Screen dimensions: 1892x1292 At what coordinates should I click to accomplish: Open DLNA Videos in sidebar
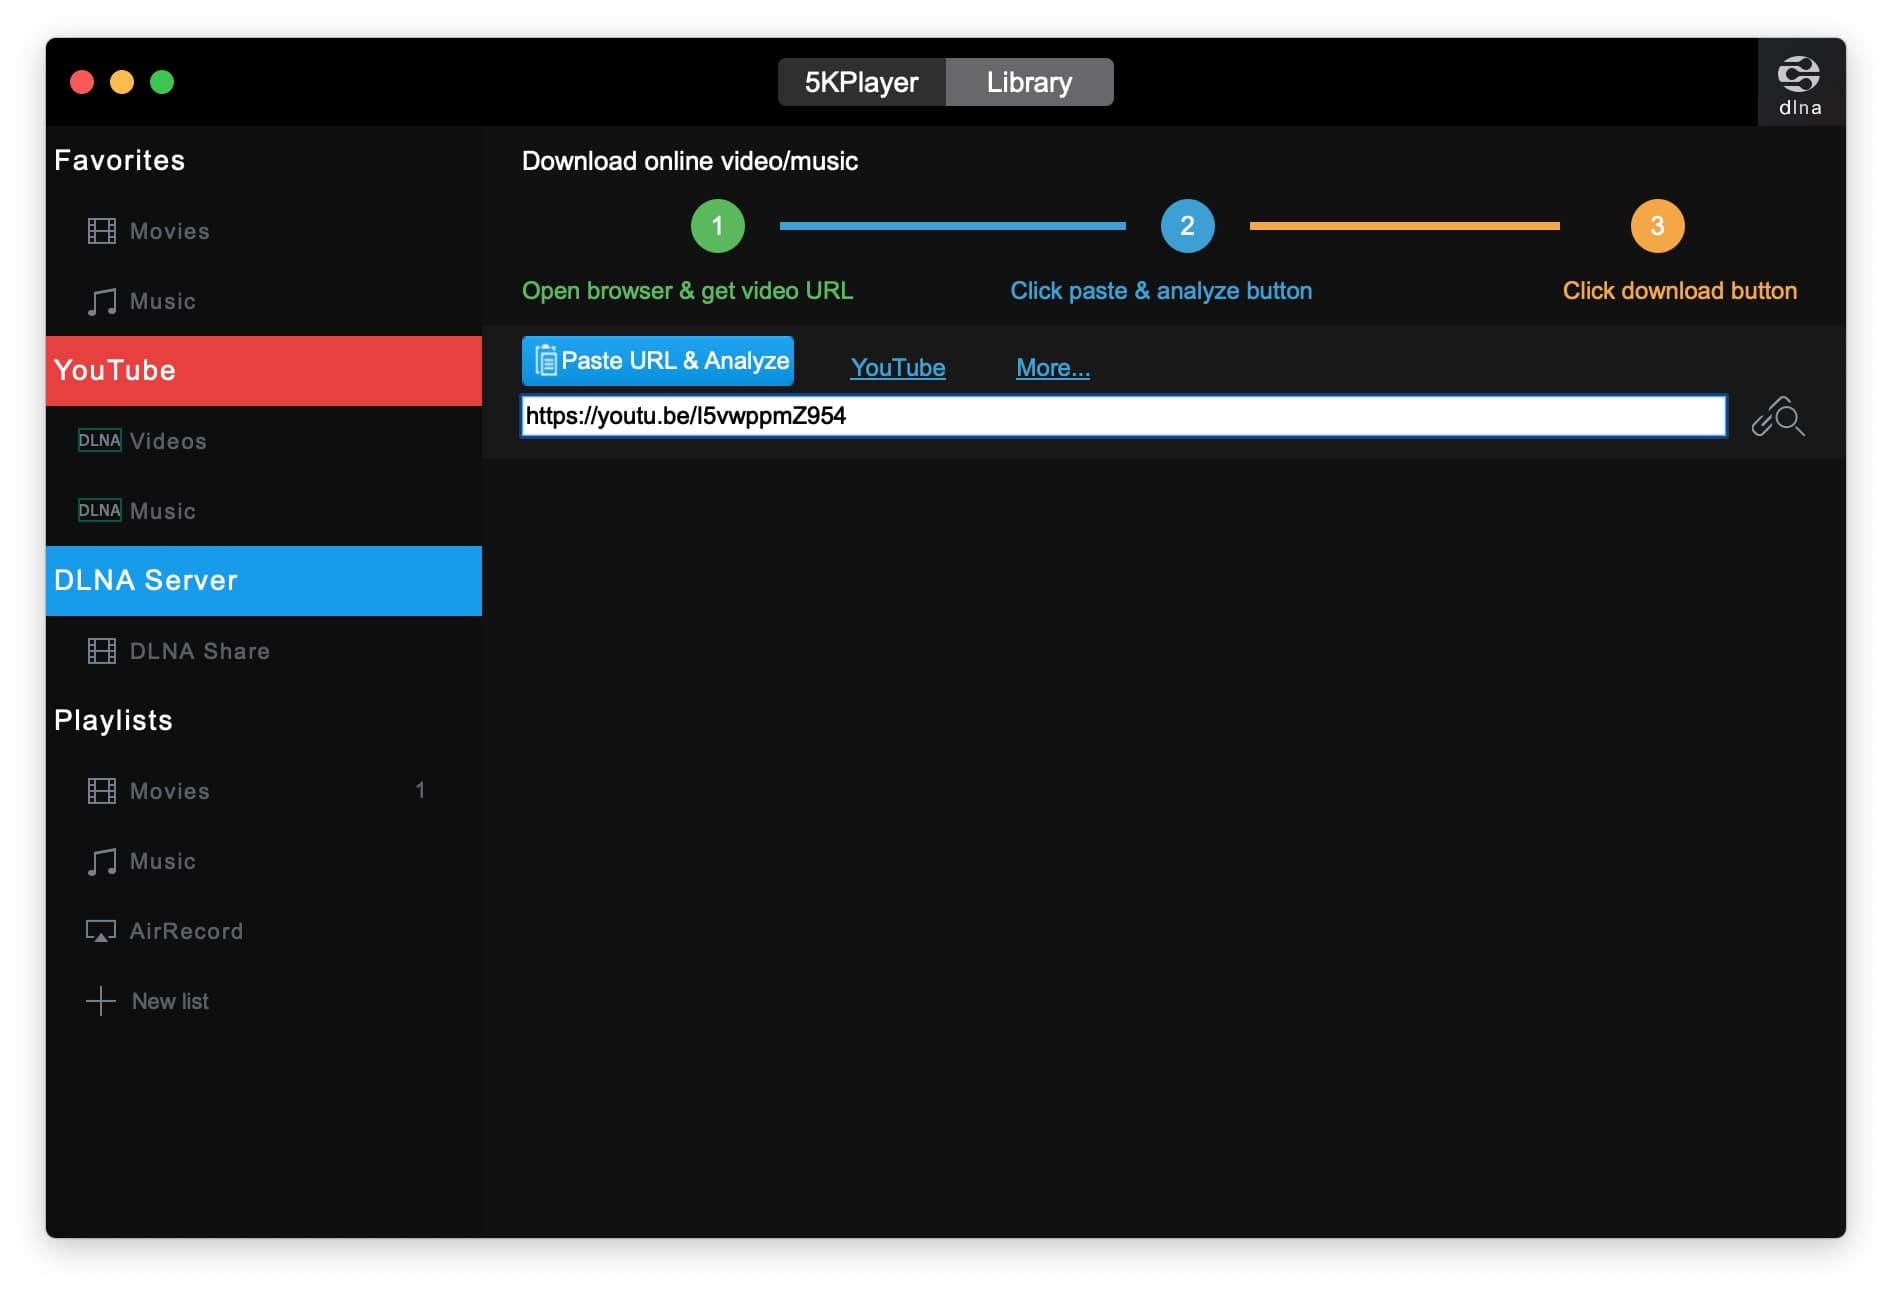(264, 441)
